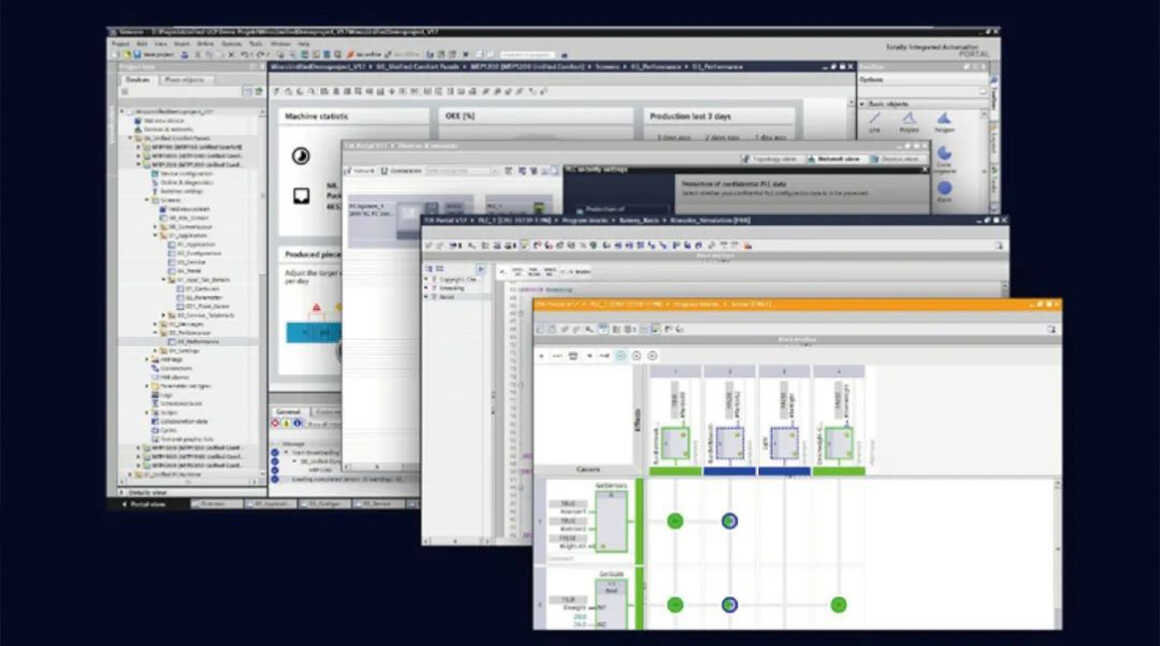The image size is (1160, 646).
Task: Open Connections in the project tree
Action: tap(172, 369)
